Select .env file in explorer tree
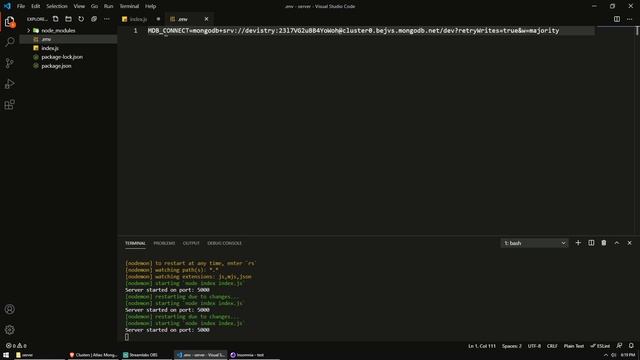The height and width of the screenshot is (360, 640). [69, 39]
